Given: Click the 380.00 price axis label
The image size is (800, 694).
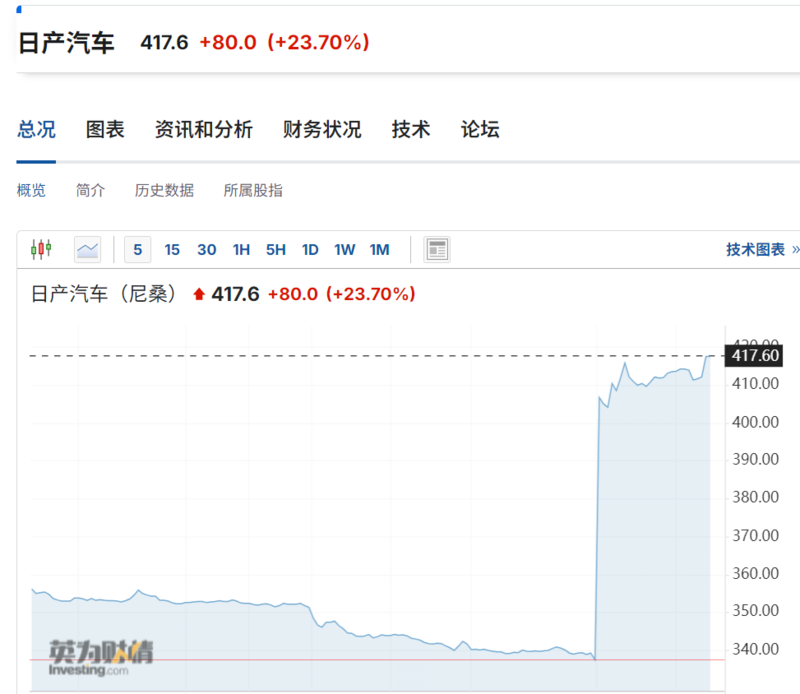Looking at the screenshot, I should 756,497.
